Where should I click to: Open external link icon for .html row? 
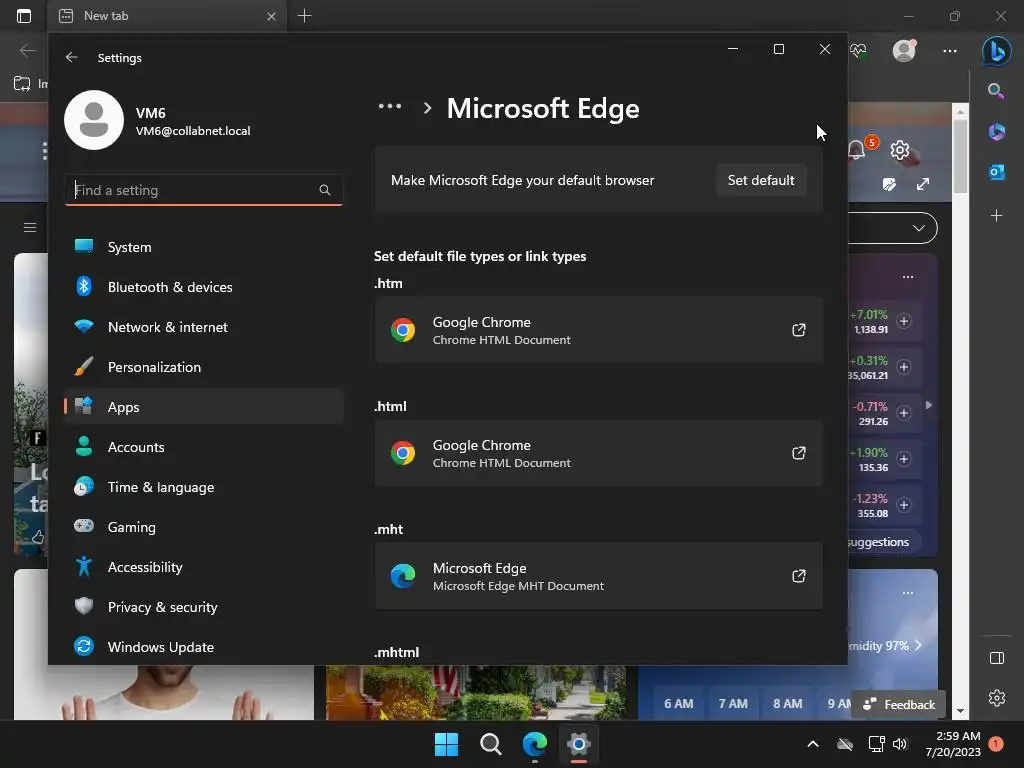click(x=799, y=453)
